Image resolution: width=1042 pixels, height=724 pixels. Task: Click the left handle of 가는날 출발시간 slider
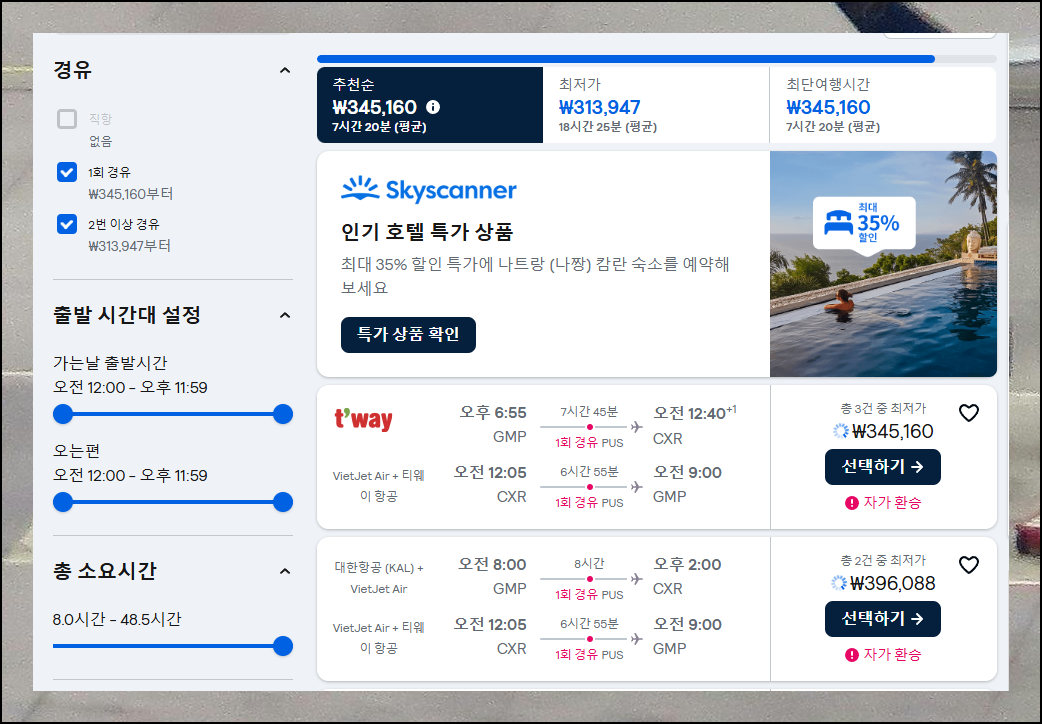point(63,414)
